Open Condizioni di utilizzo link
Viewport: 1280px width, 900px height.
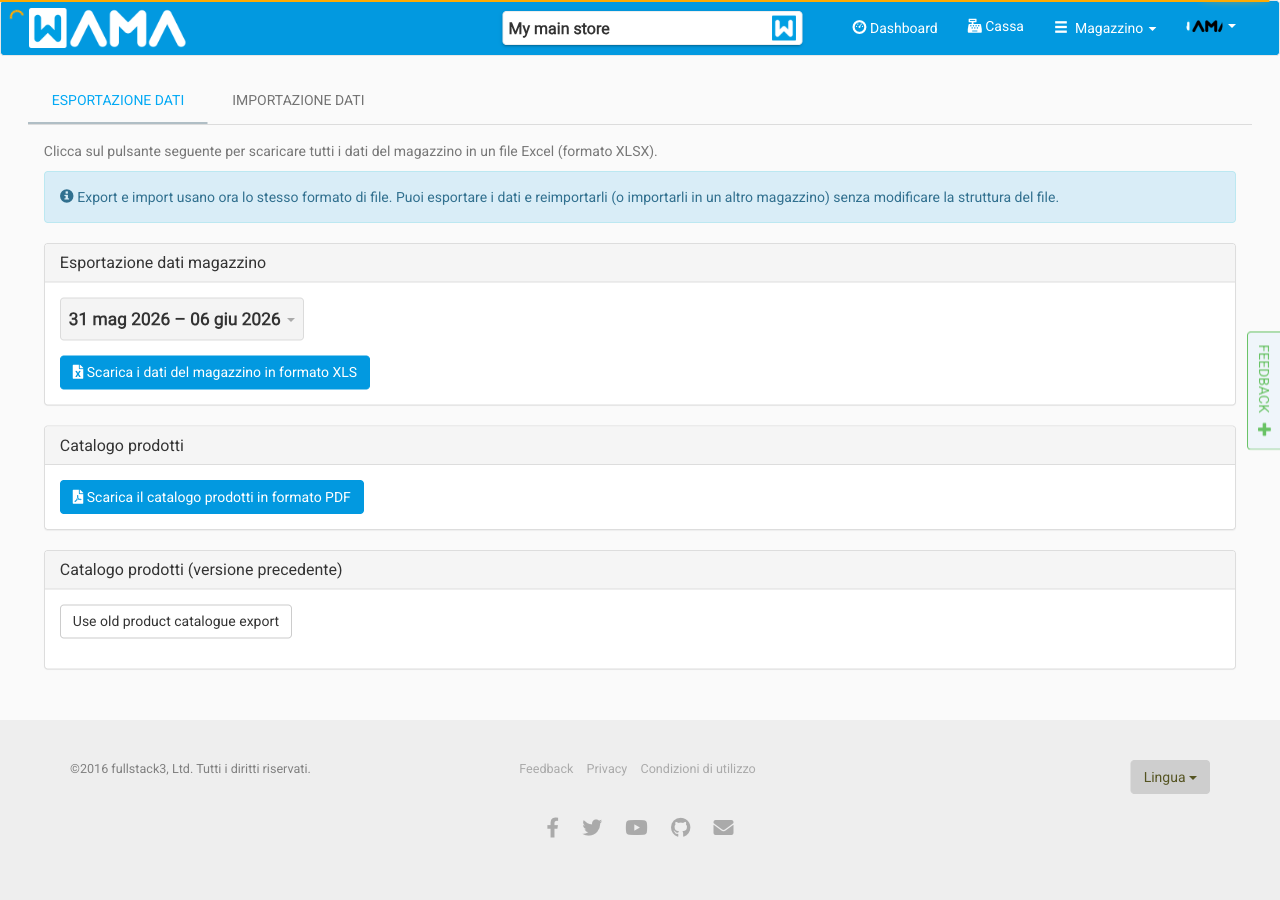click(x=698, y=769)
